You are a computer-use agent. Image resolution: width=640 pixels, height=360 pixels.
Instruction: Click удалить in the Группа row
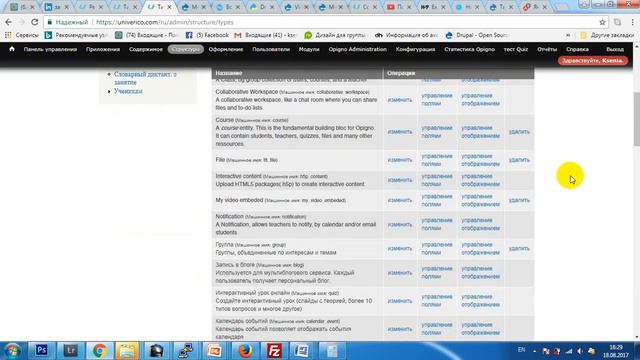(519, 249)
